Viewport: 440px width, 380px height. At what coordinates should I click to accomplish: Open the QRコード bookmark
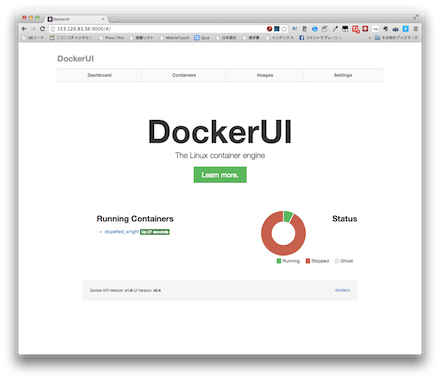[33, 38]
